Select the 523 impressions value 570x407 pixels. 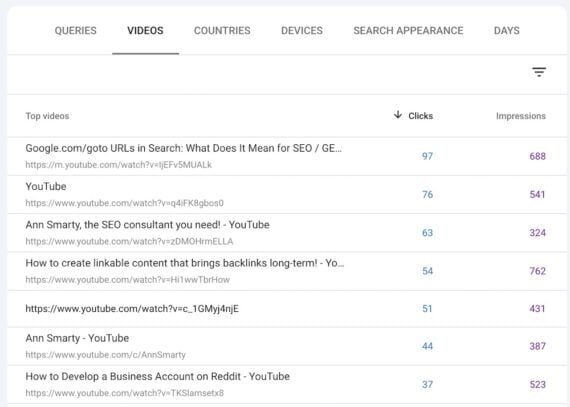coord(538,384)
